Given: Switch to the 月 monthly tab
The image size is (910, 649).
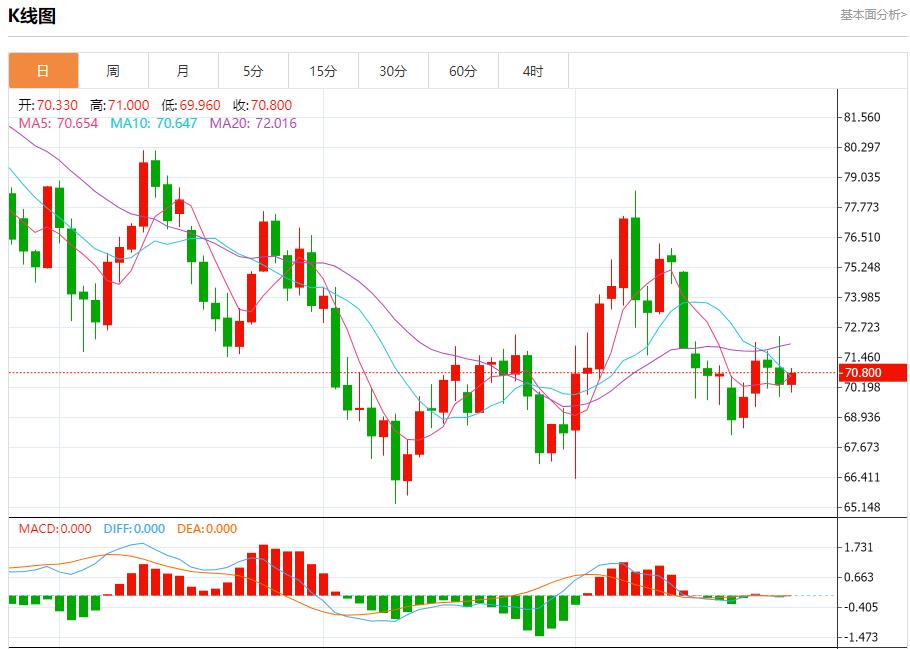Looking at the screenshot, I should (183, 71).
